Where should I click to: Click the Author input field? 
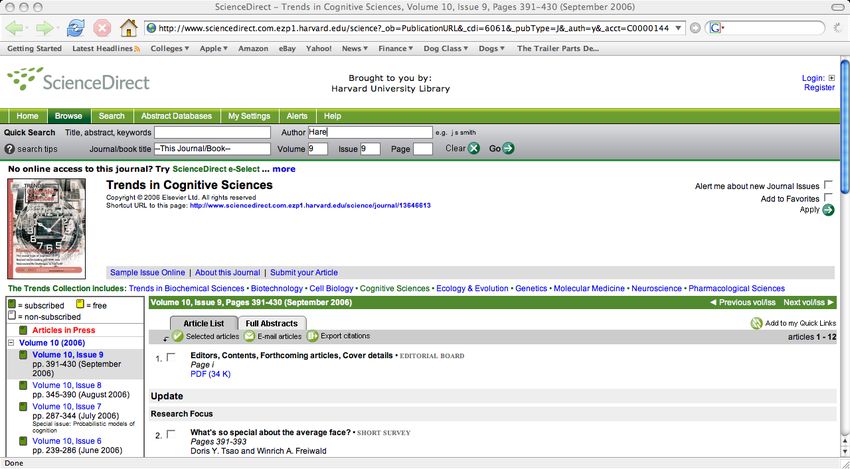click(x=370, y=132)
